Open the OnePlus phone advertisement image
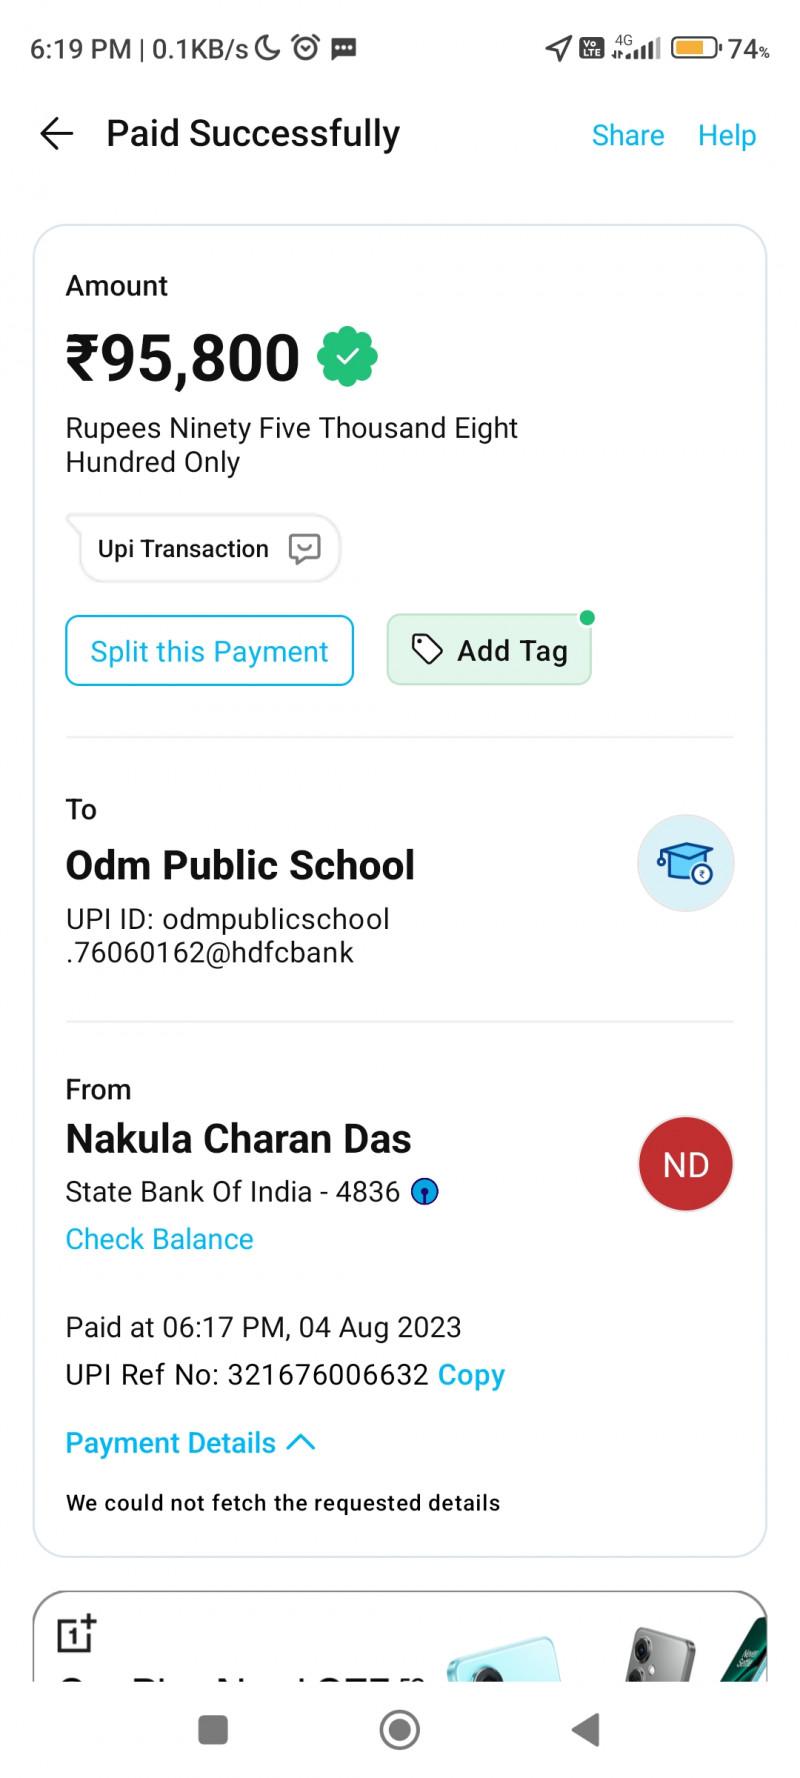This screenshot has height=1778, width=800. pyautogui.click(x=600, y=1650)
